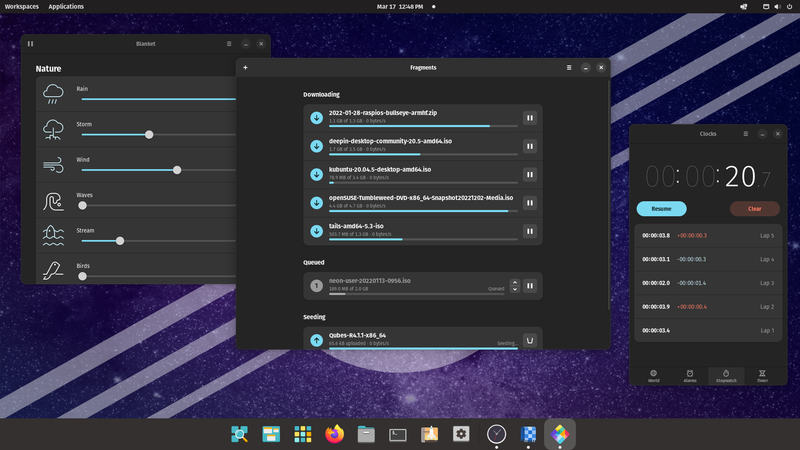
Task: Click the Wind sound icon
Action: 53,165
